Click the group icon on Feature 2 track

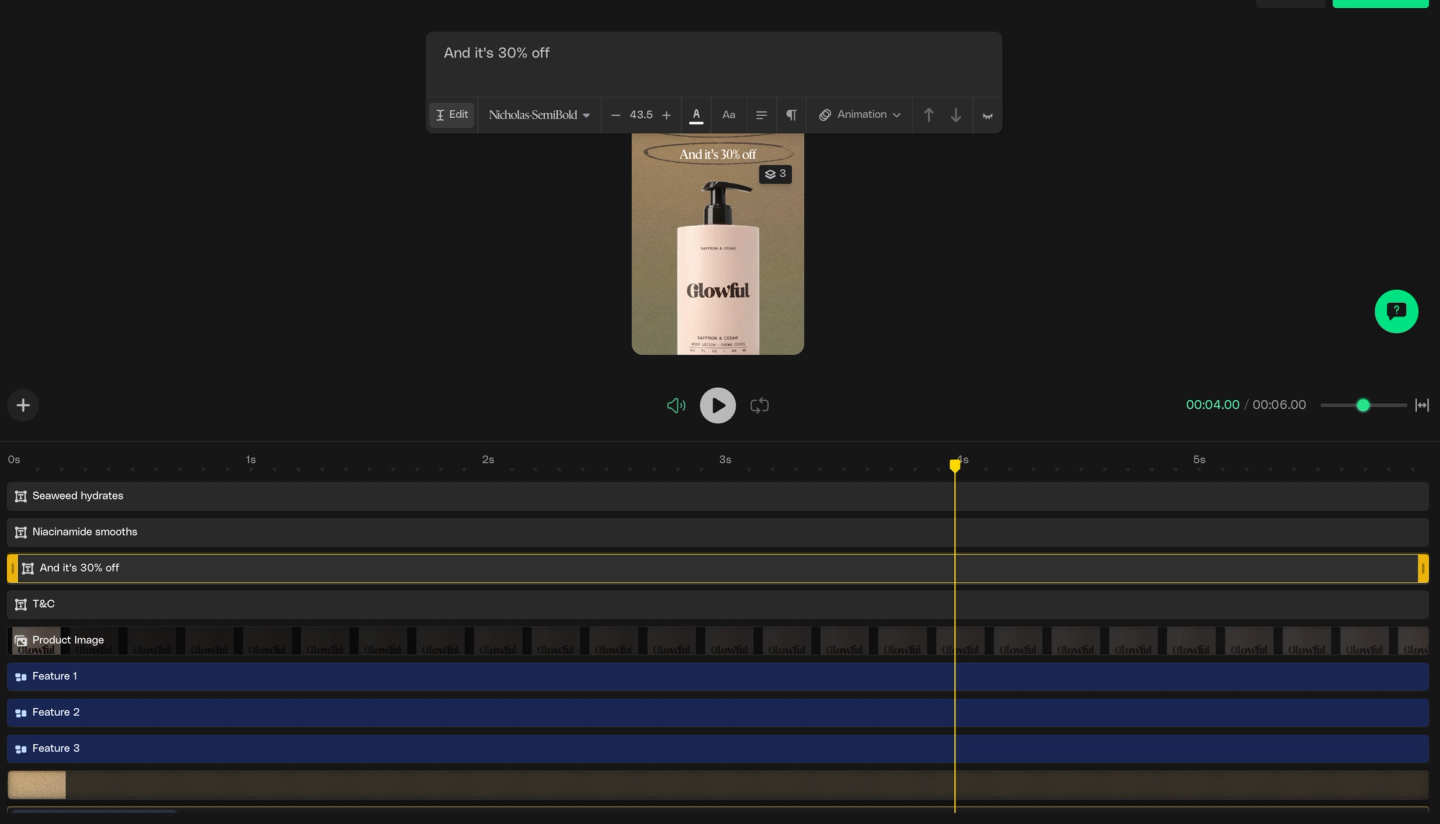coord(20,713)
